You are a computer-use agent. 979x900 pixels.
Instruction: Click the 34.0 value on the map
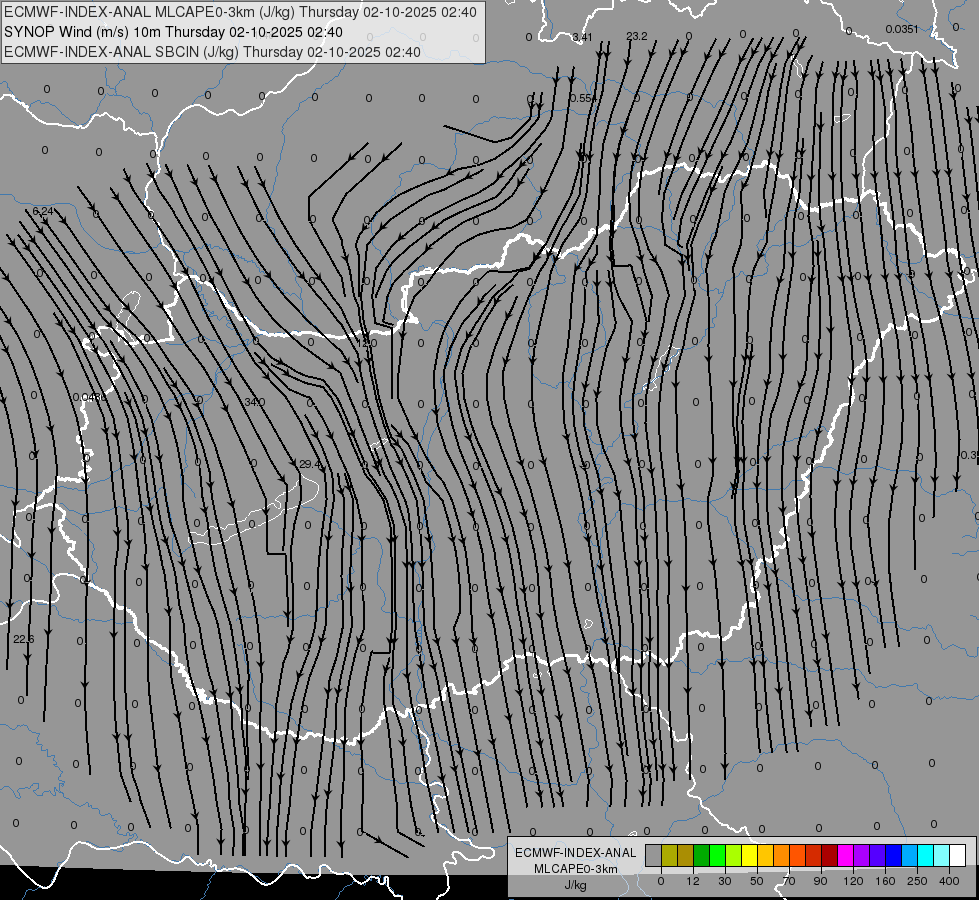[x=255, y=402]
